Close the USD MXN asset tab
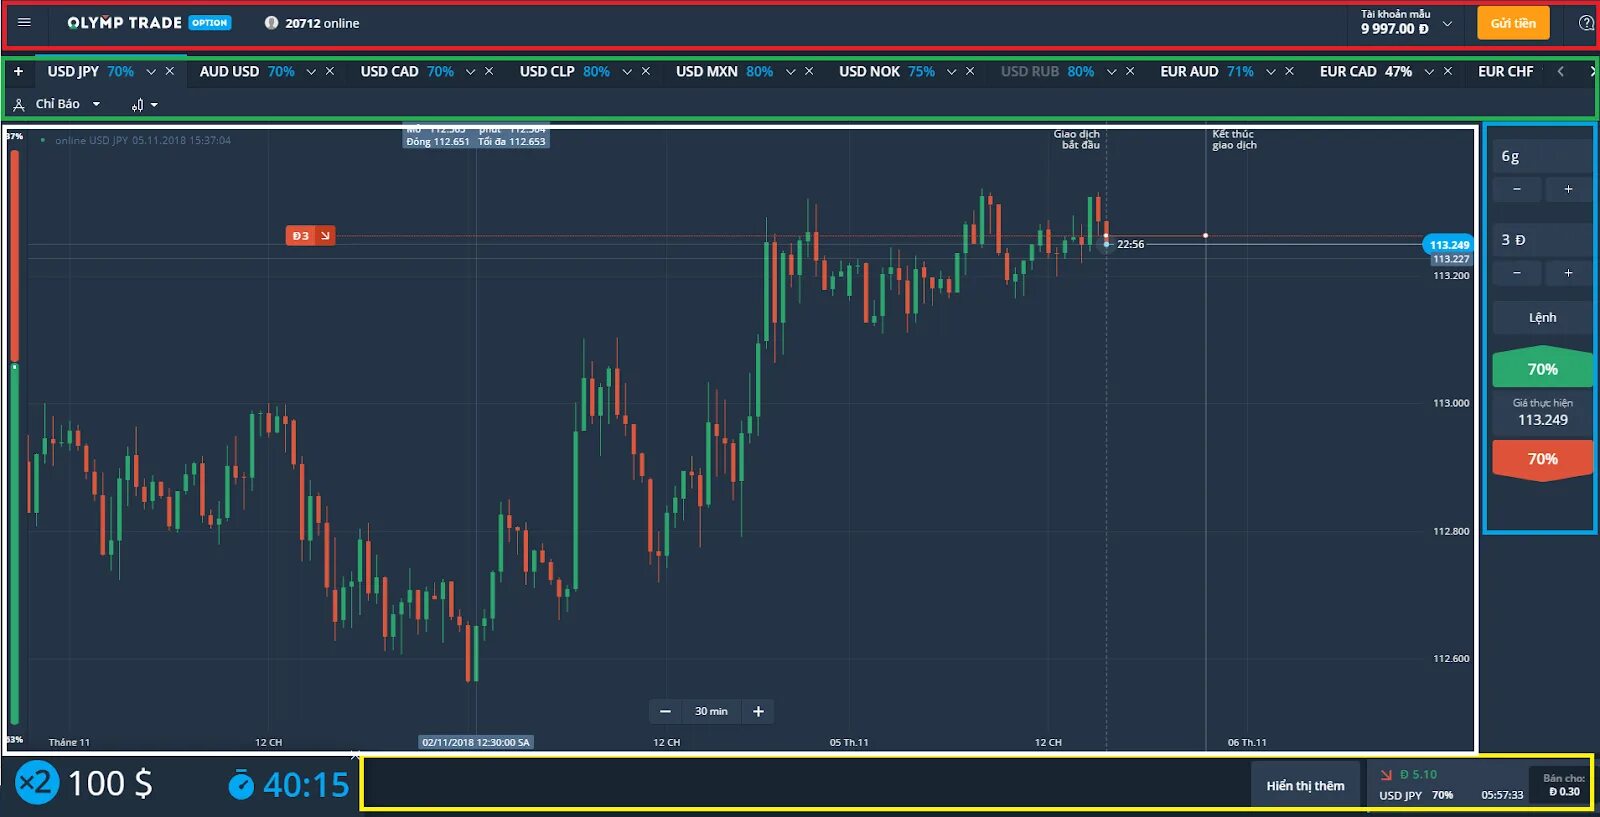Image resolution: width=1600 pixels, height=817 pixels. coord(809,71)
